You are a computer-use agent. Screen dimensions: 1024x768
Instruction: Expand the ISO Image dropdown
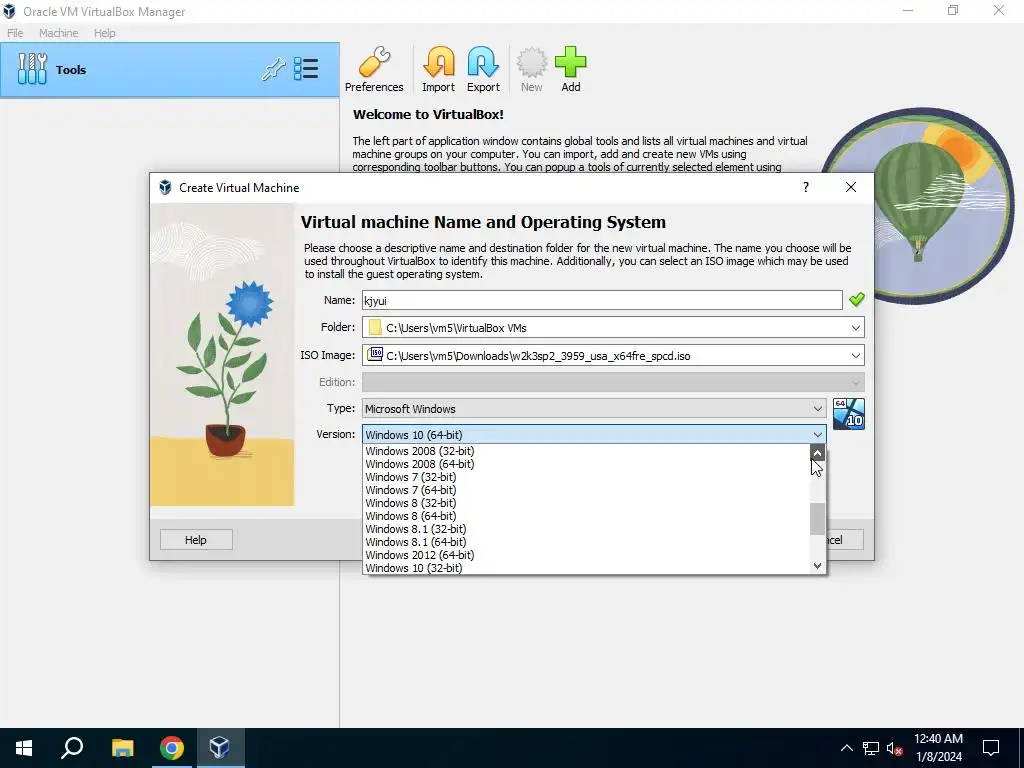coord(856,356)
